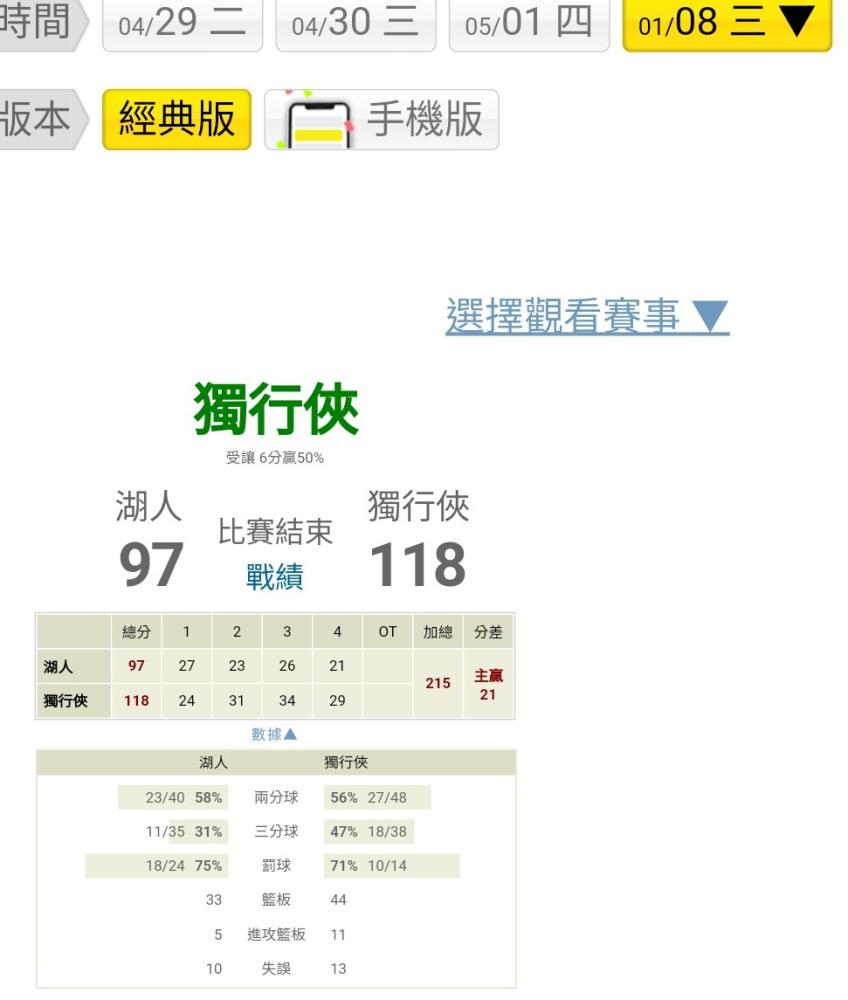Click 湖人 free throw bar 18/24 75%
Screen dimensions: 848x1000
[157, 866]
